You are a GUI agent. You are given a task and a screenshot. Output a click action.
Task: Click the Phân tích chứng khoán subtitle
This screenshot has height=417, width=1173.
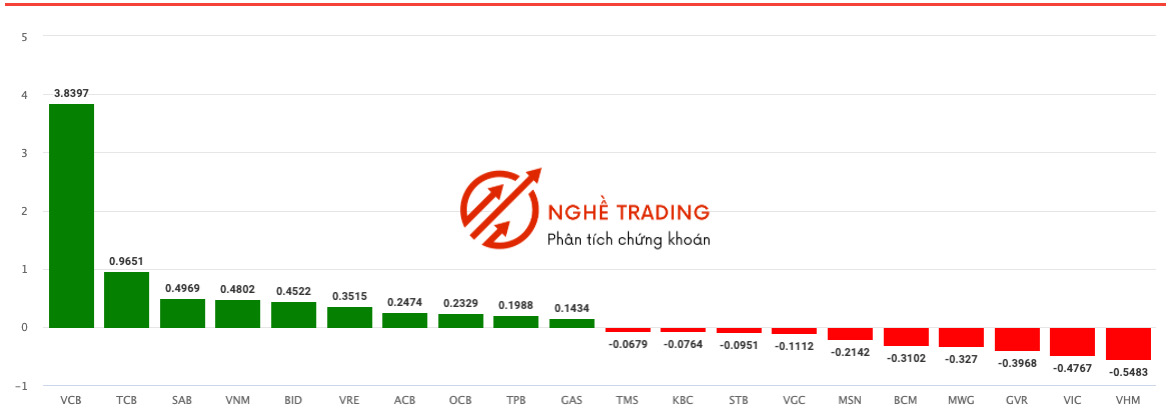[628, 240]
